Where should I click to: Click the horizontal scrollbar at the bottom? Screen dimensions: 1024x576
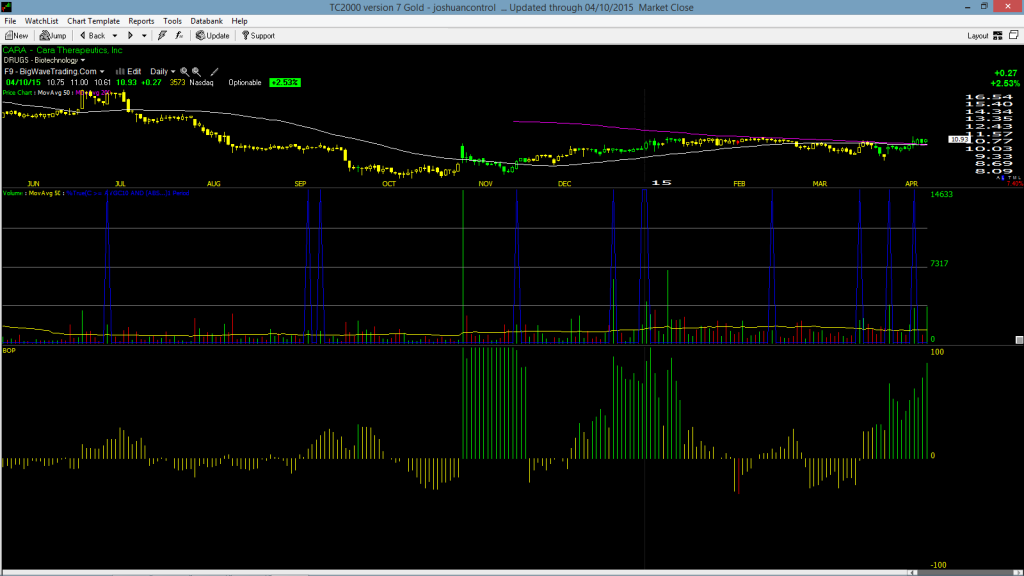pyautogui.click(x=512, y=573)
